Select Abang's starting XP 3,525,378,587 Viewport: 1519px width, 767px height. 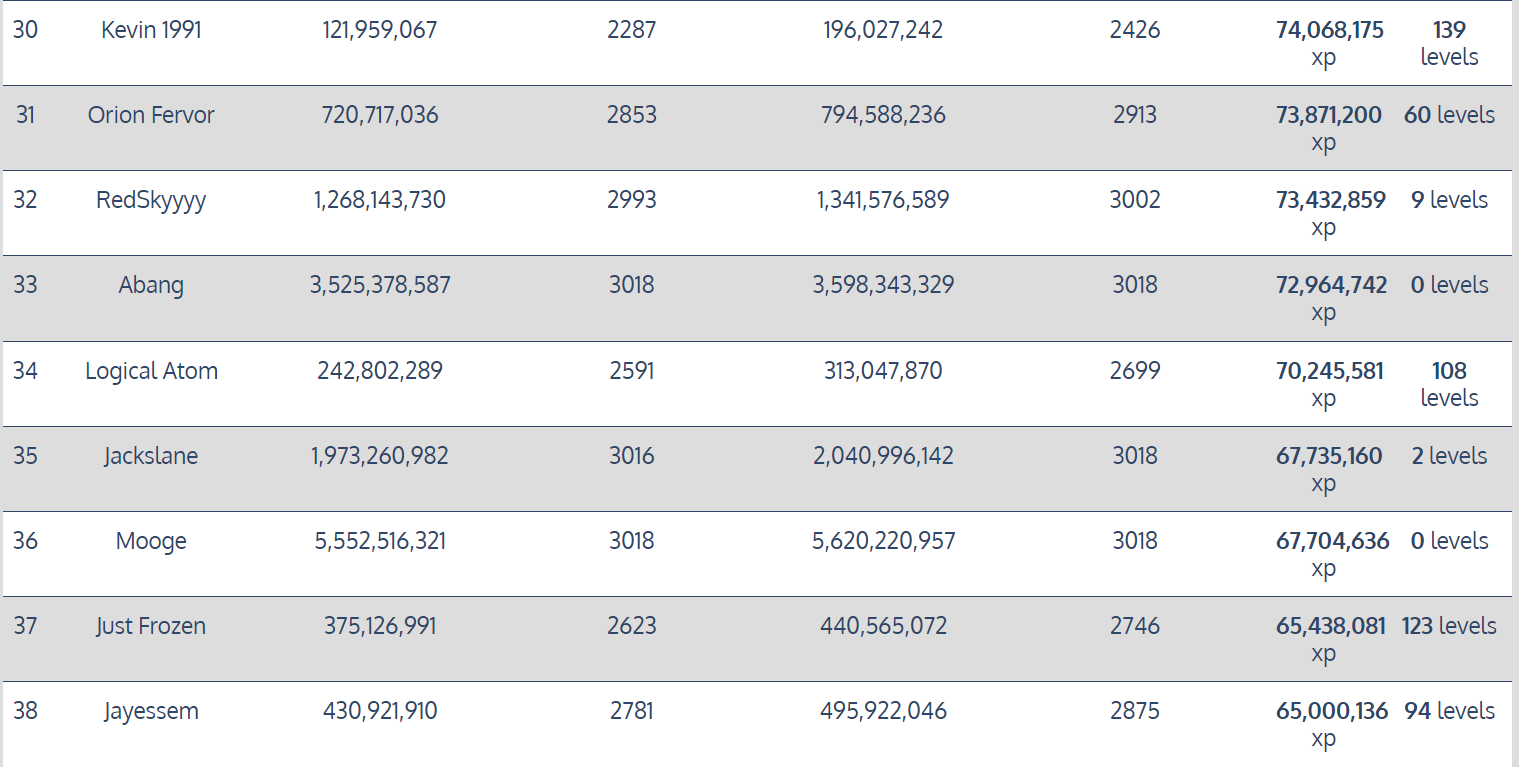pos(380,285)
